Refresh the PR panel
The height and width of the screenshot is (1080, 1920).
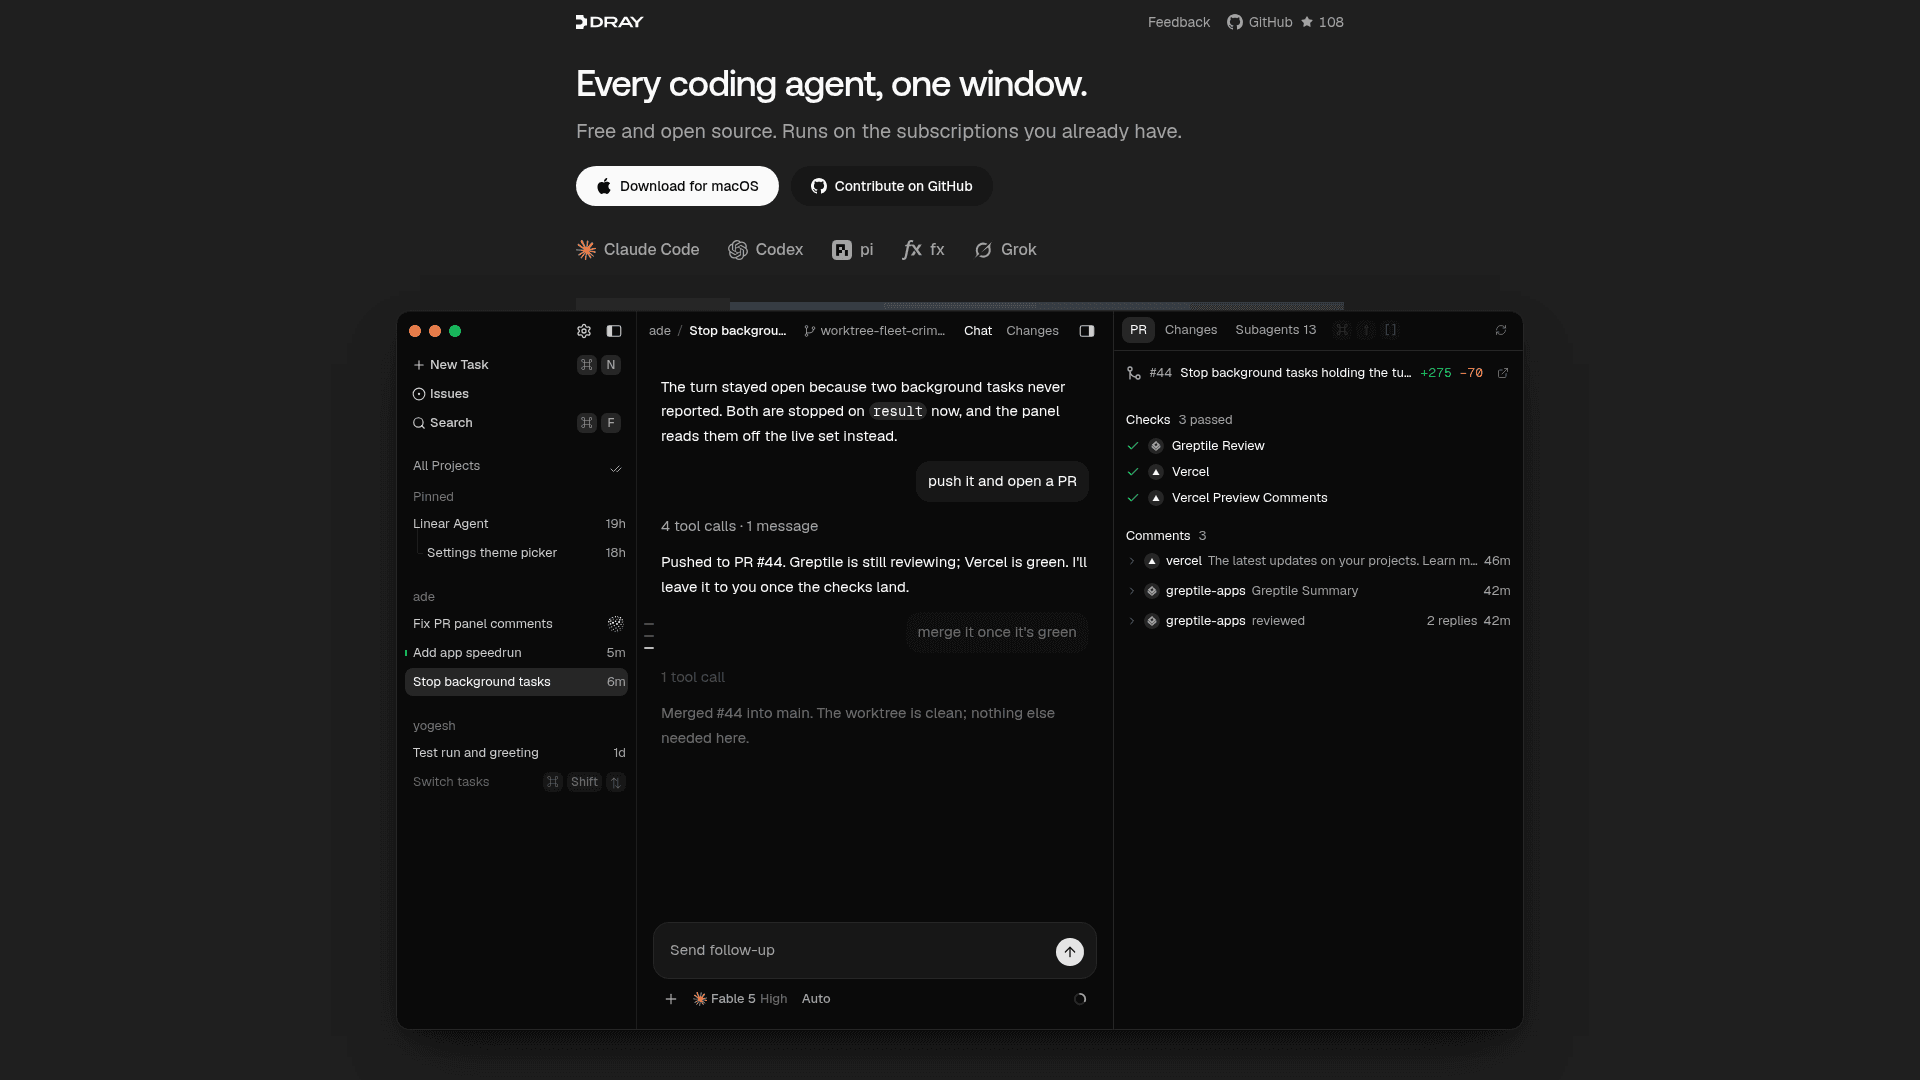(1501, 330)
